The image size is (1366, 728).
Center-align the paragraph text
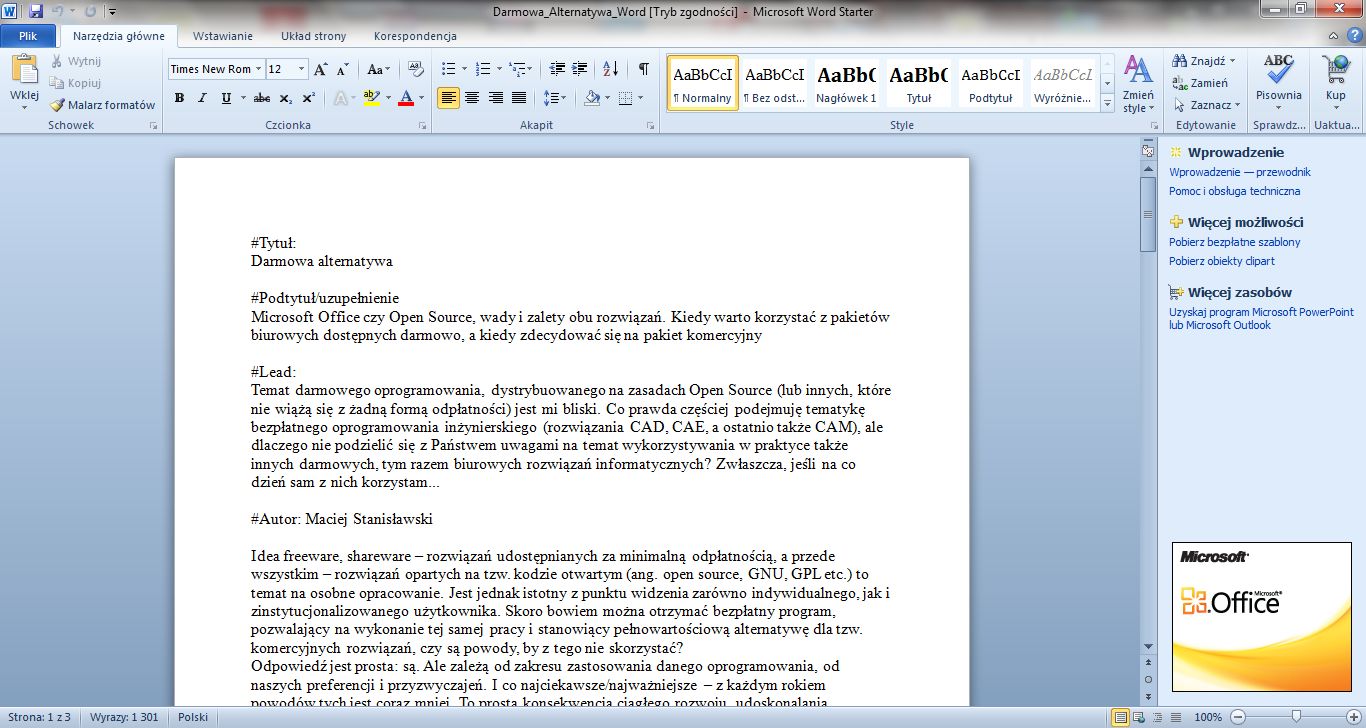coord(472,98)
